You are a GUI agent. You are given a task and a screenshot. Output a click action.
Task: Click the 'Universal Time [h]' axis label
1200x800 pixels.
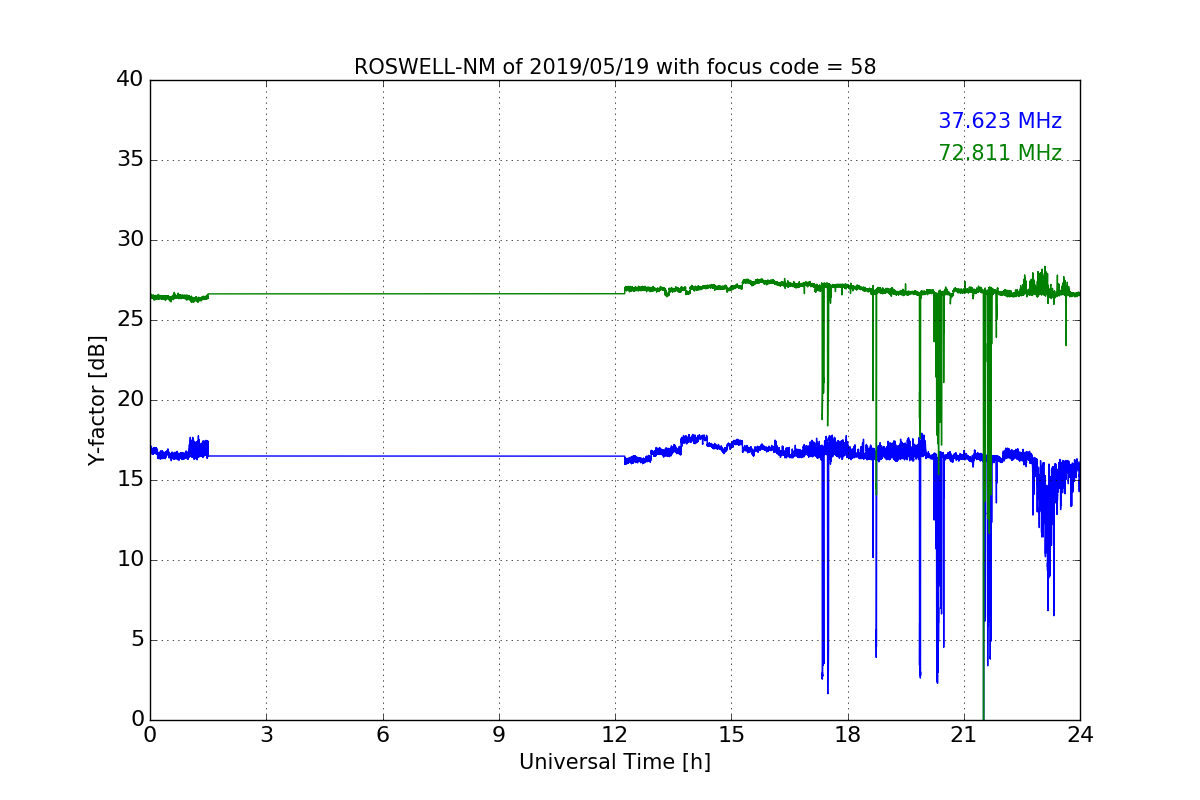pos(615,762)
